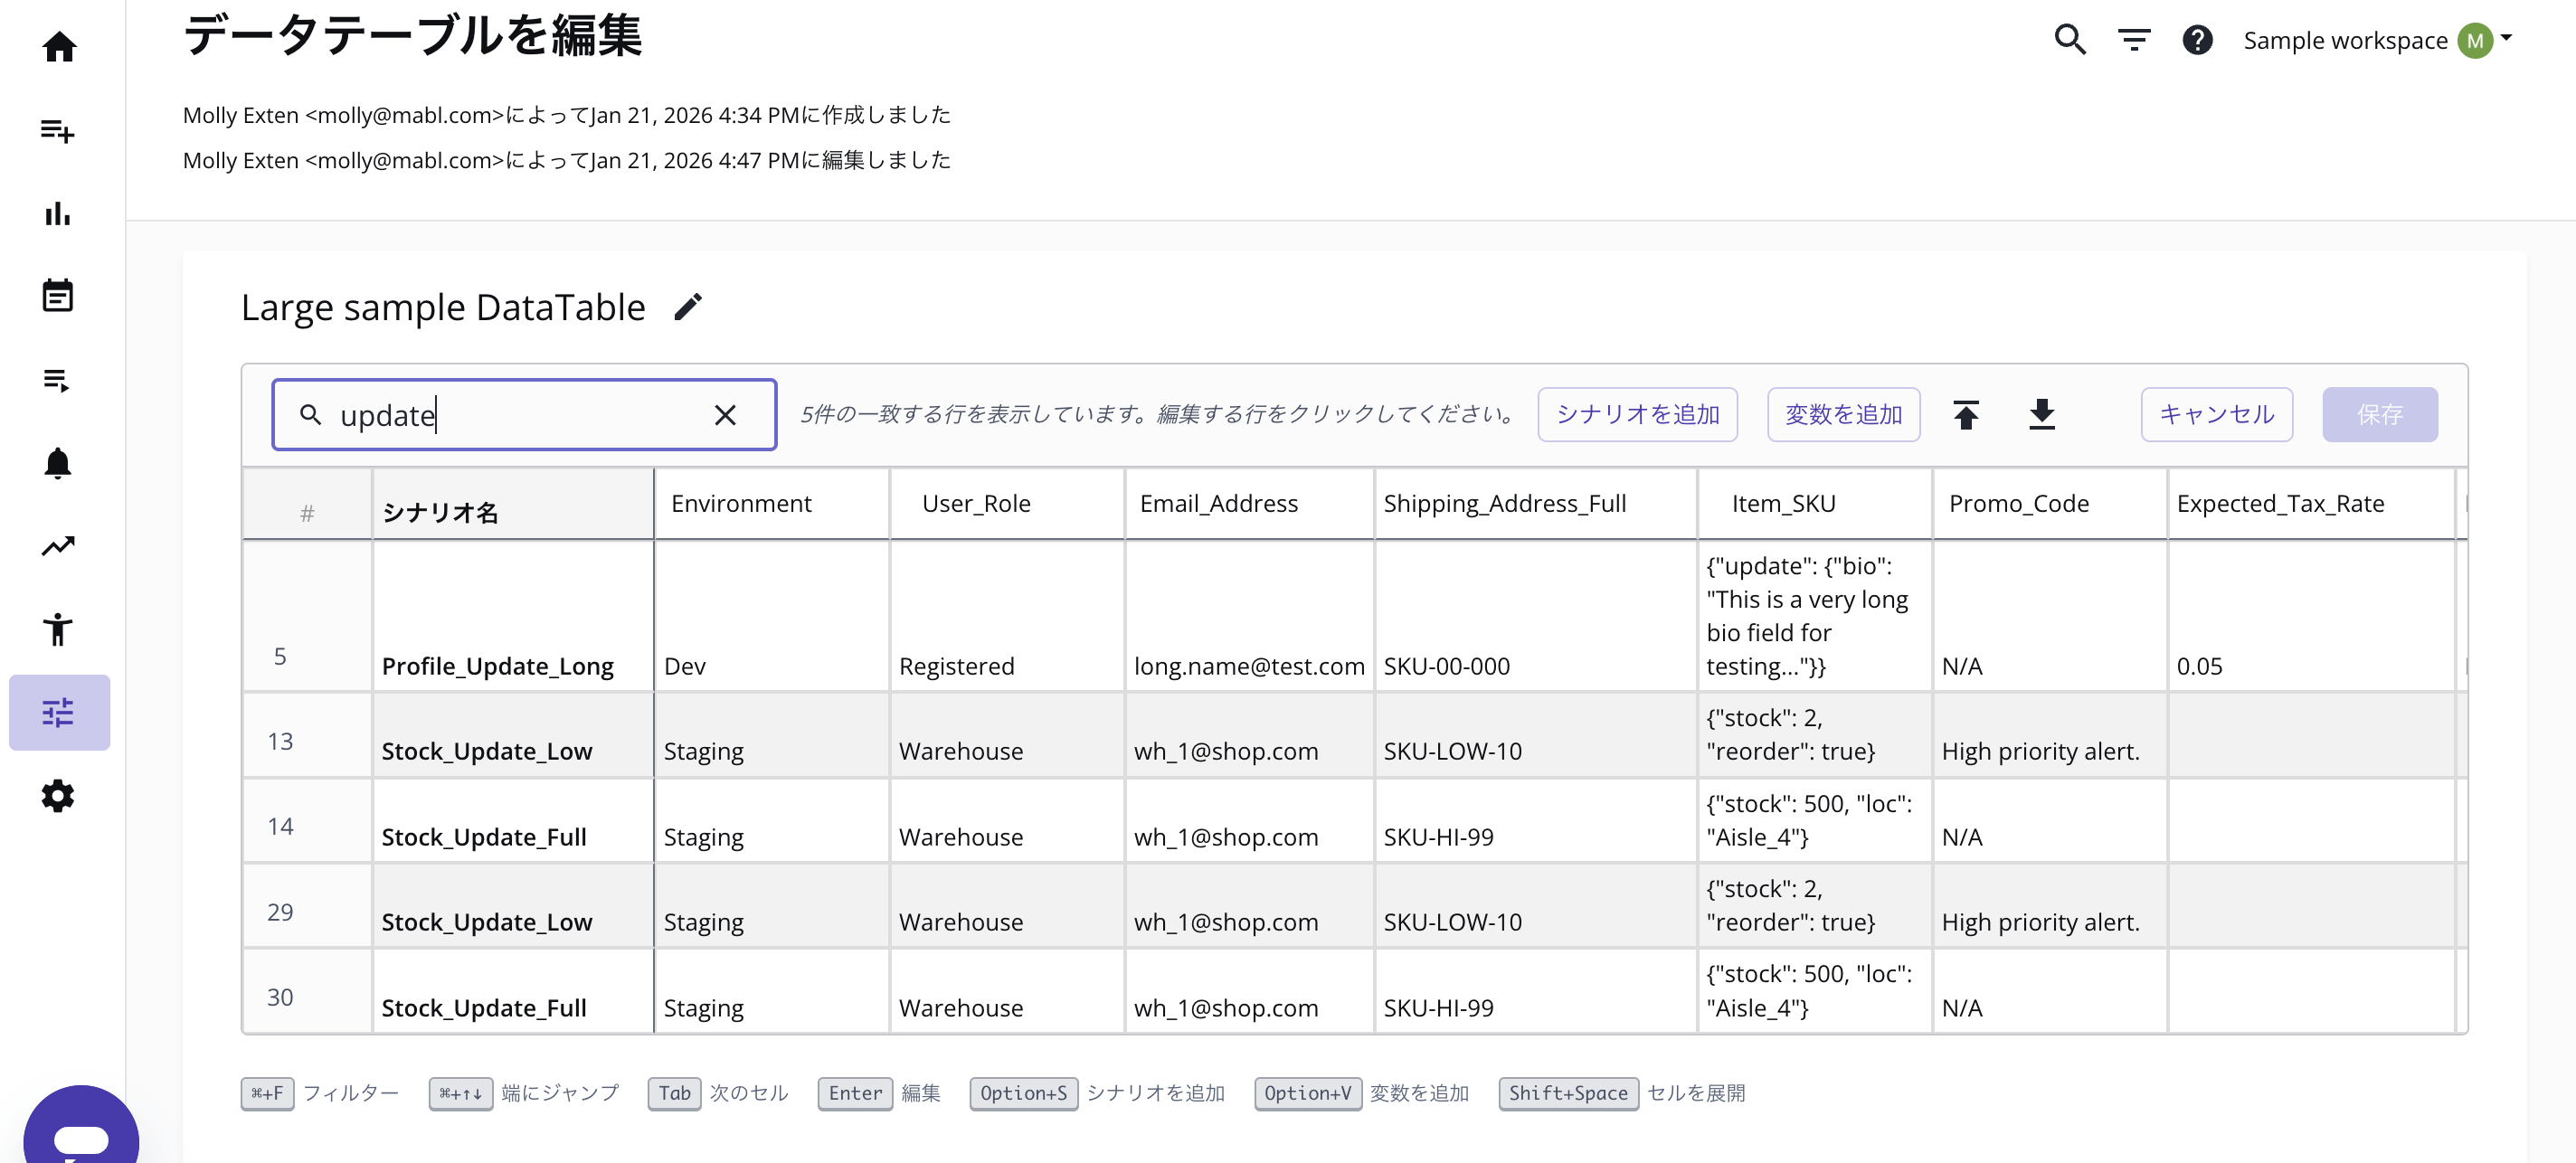Go to the home dashboard icon
The image size is (2576, 1163).
pyautogui.click(x=59, y=47)
